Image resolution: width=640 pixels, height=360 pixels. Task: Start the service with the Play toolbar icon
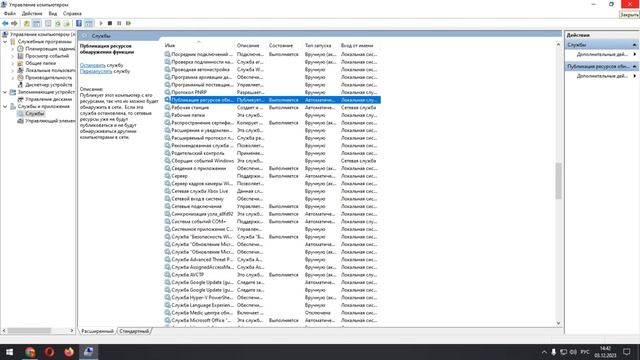pos(101,23)
